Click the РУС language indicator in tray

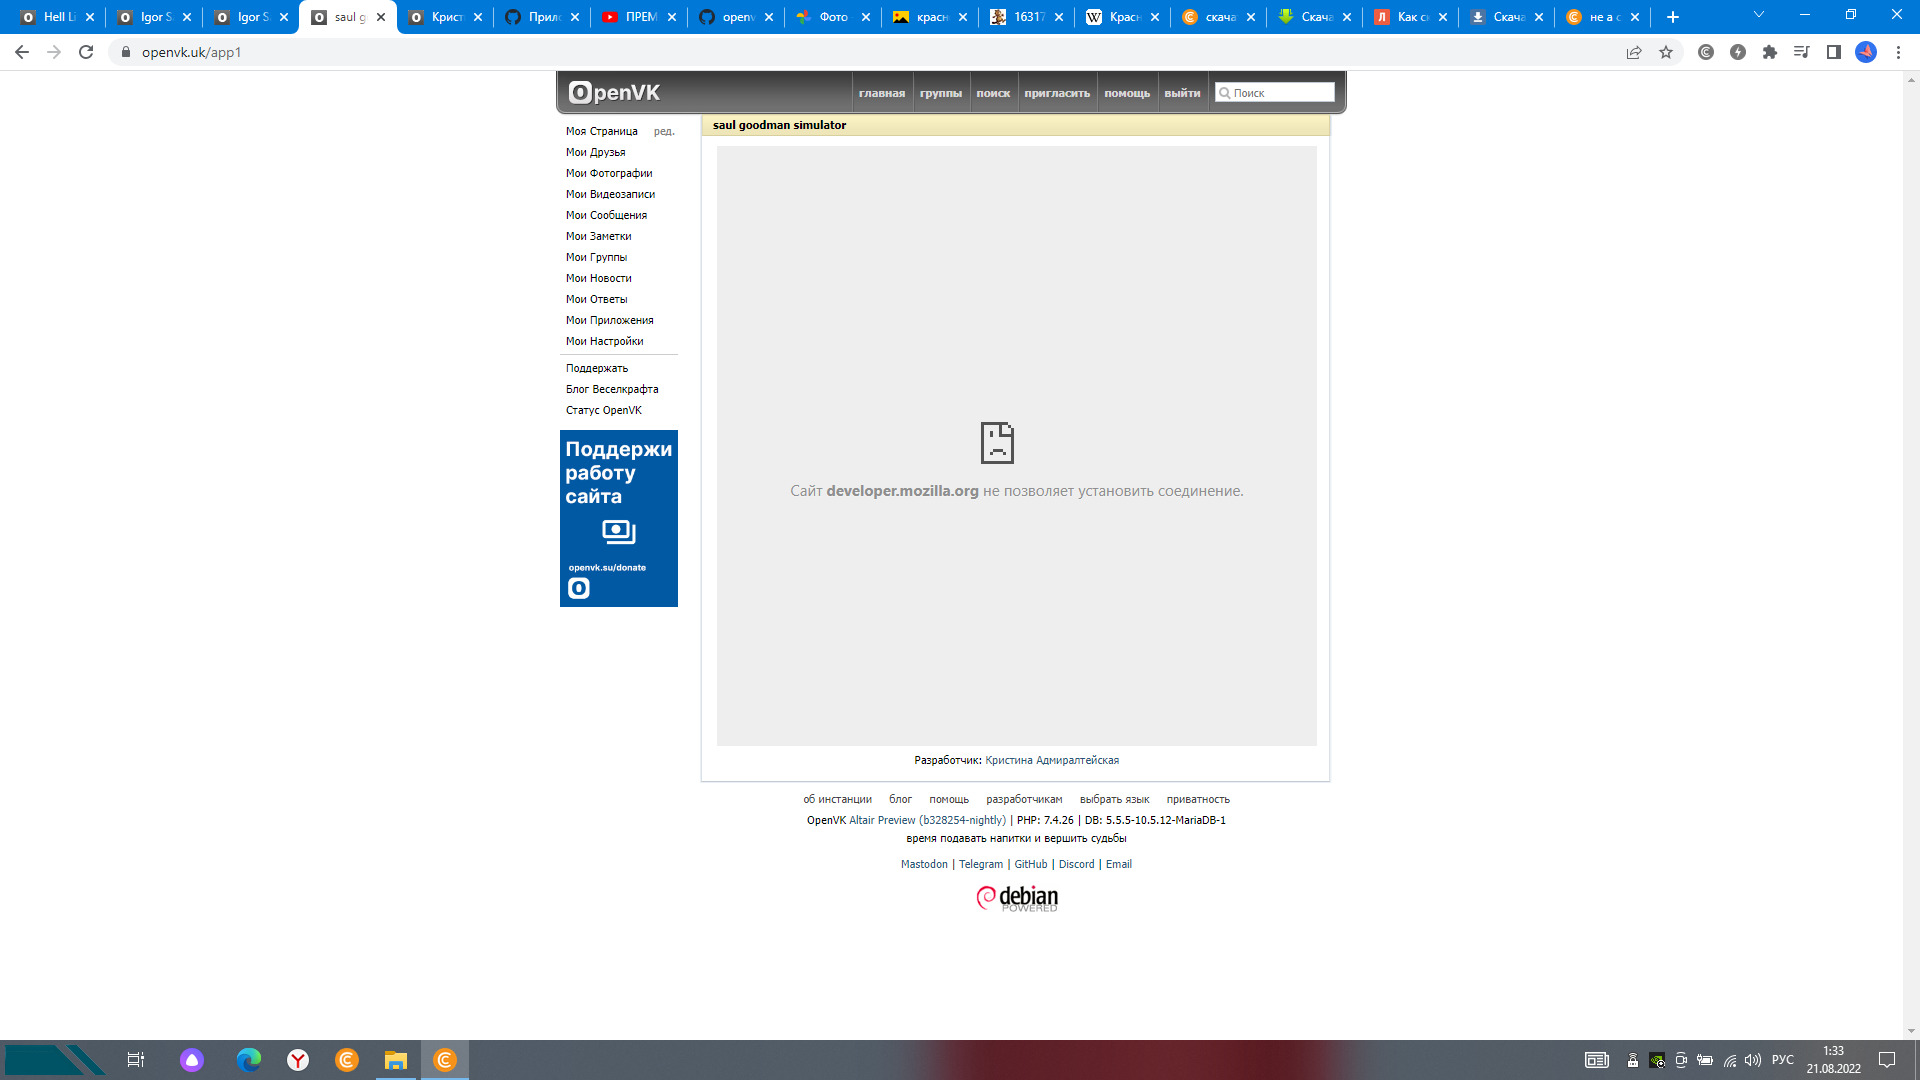[1782, 1060]
